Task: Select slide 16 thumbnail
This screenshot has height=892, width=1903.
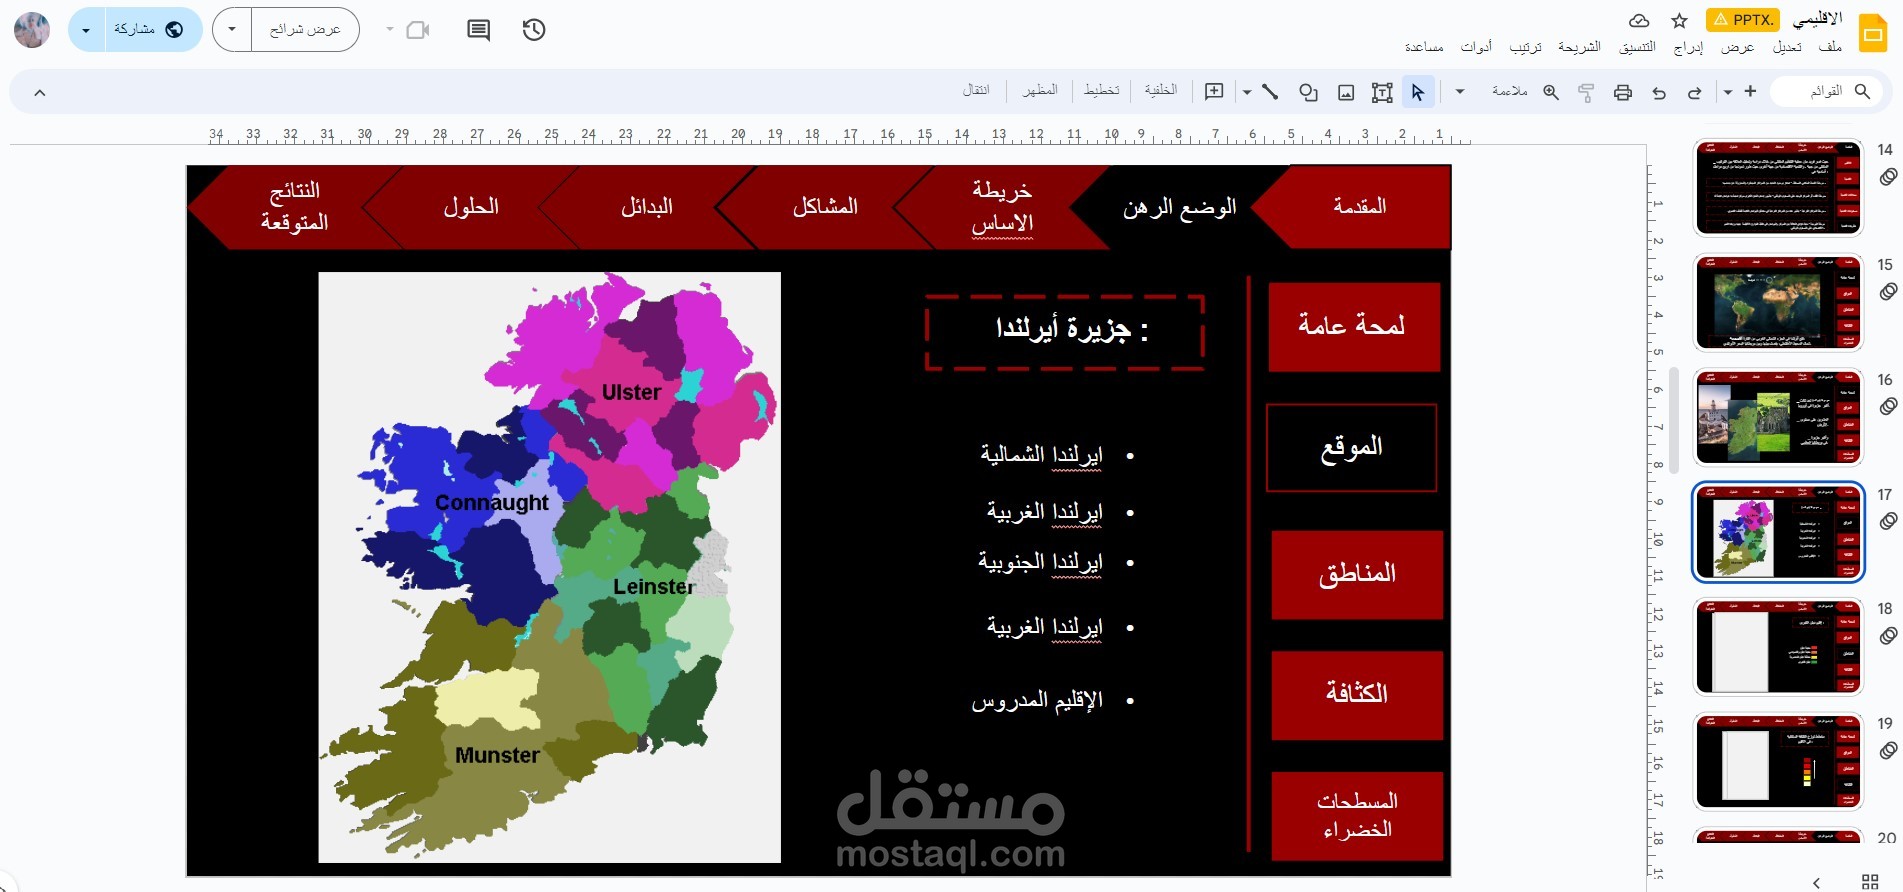Action: (1778, 418)
